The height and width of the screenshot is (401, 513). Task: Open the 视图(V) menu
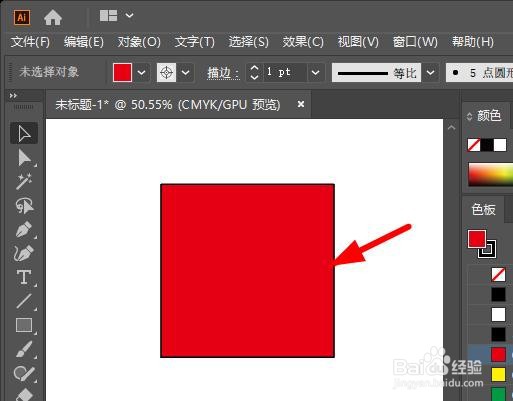(x=358, y=42)
